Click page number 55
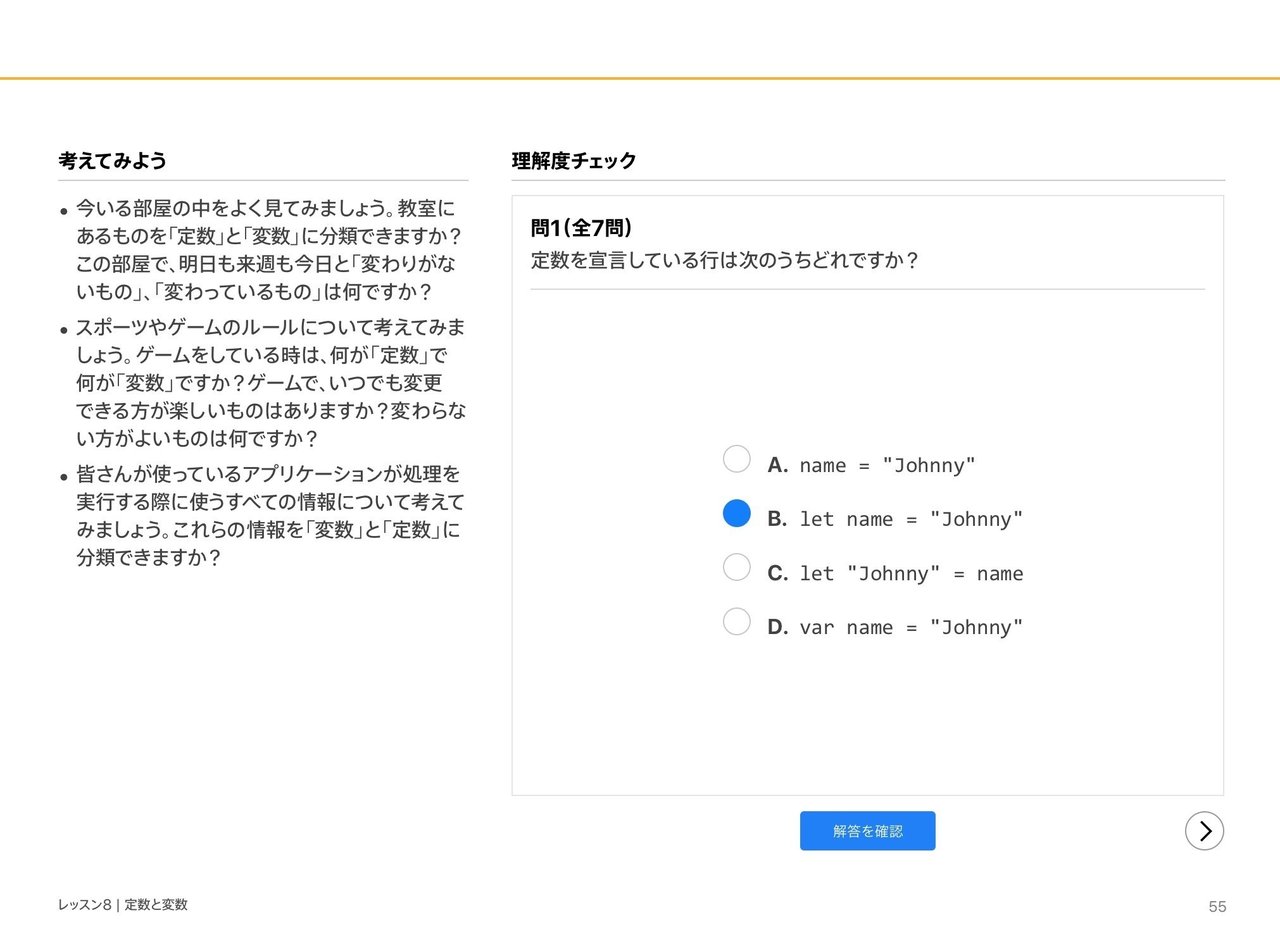Image resolution: width=1280 pixels, height=934 pixels. point(1217,907)
